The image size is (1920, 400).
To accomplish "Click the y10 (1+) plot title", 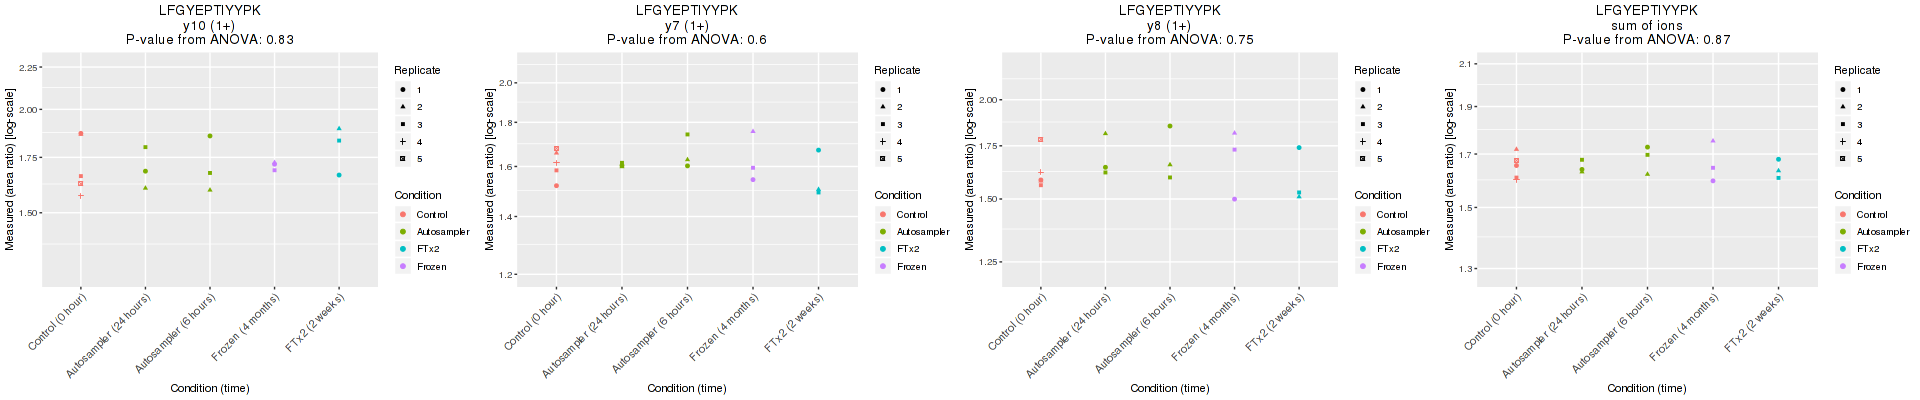I will coord(209,26).
